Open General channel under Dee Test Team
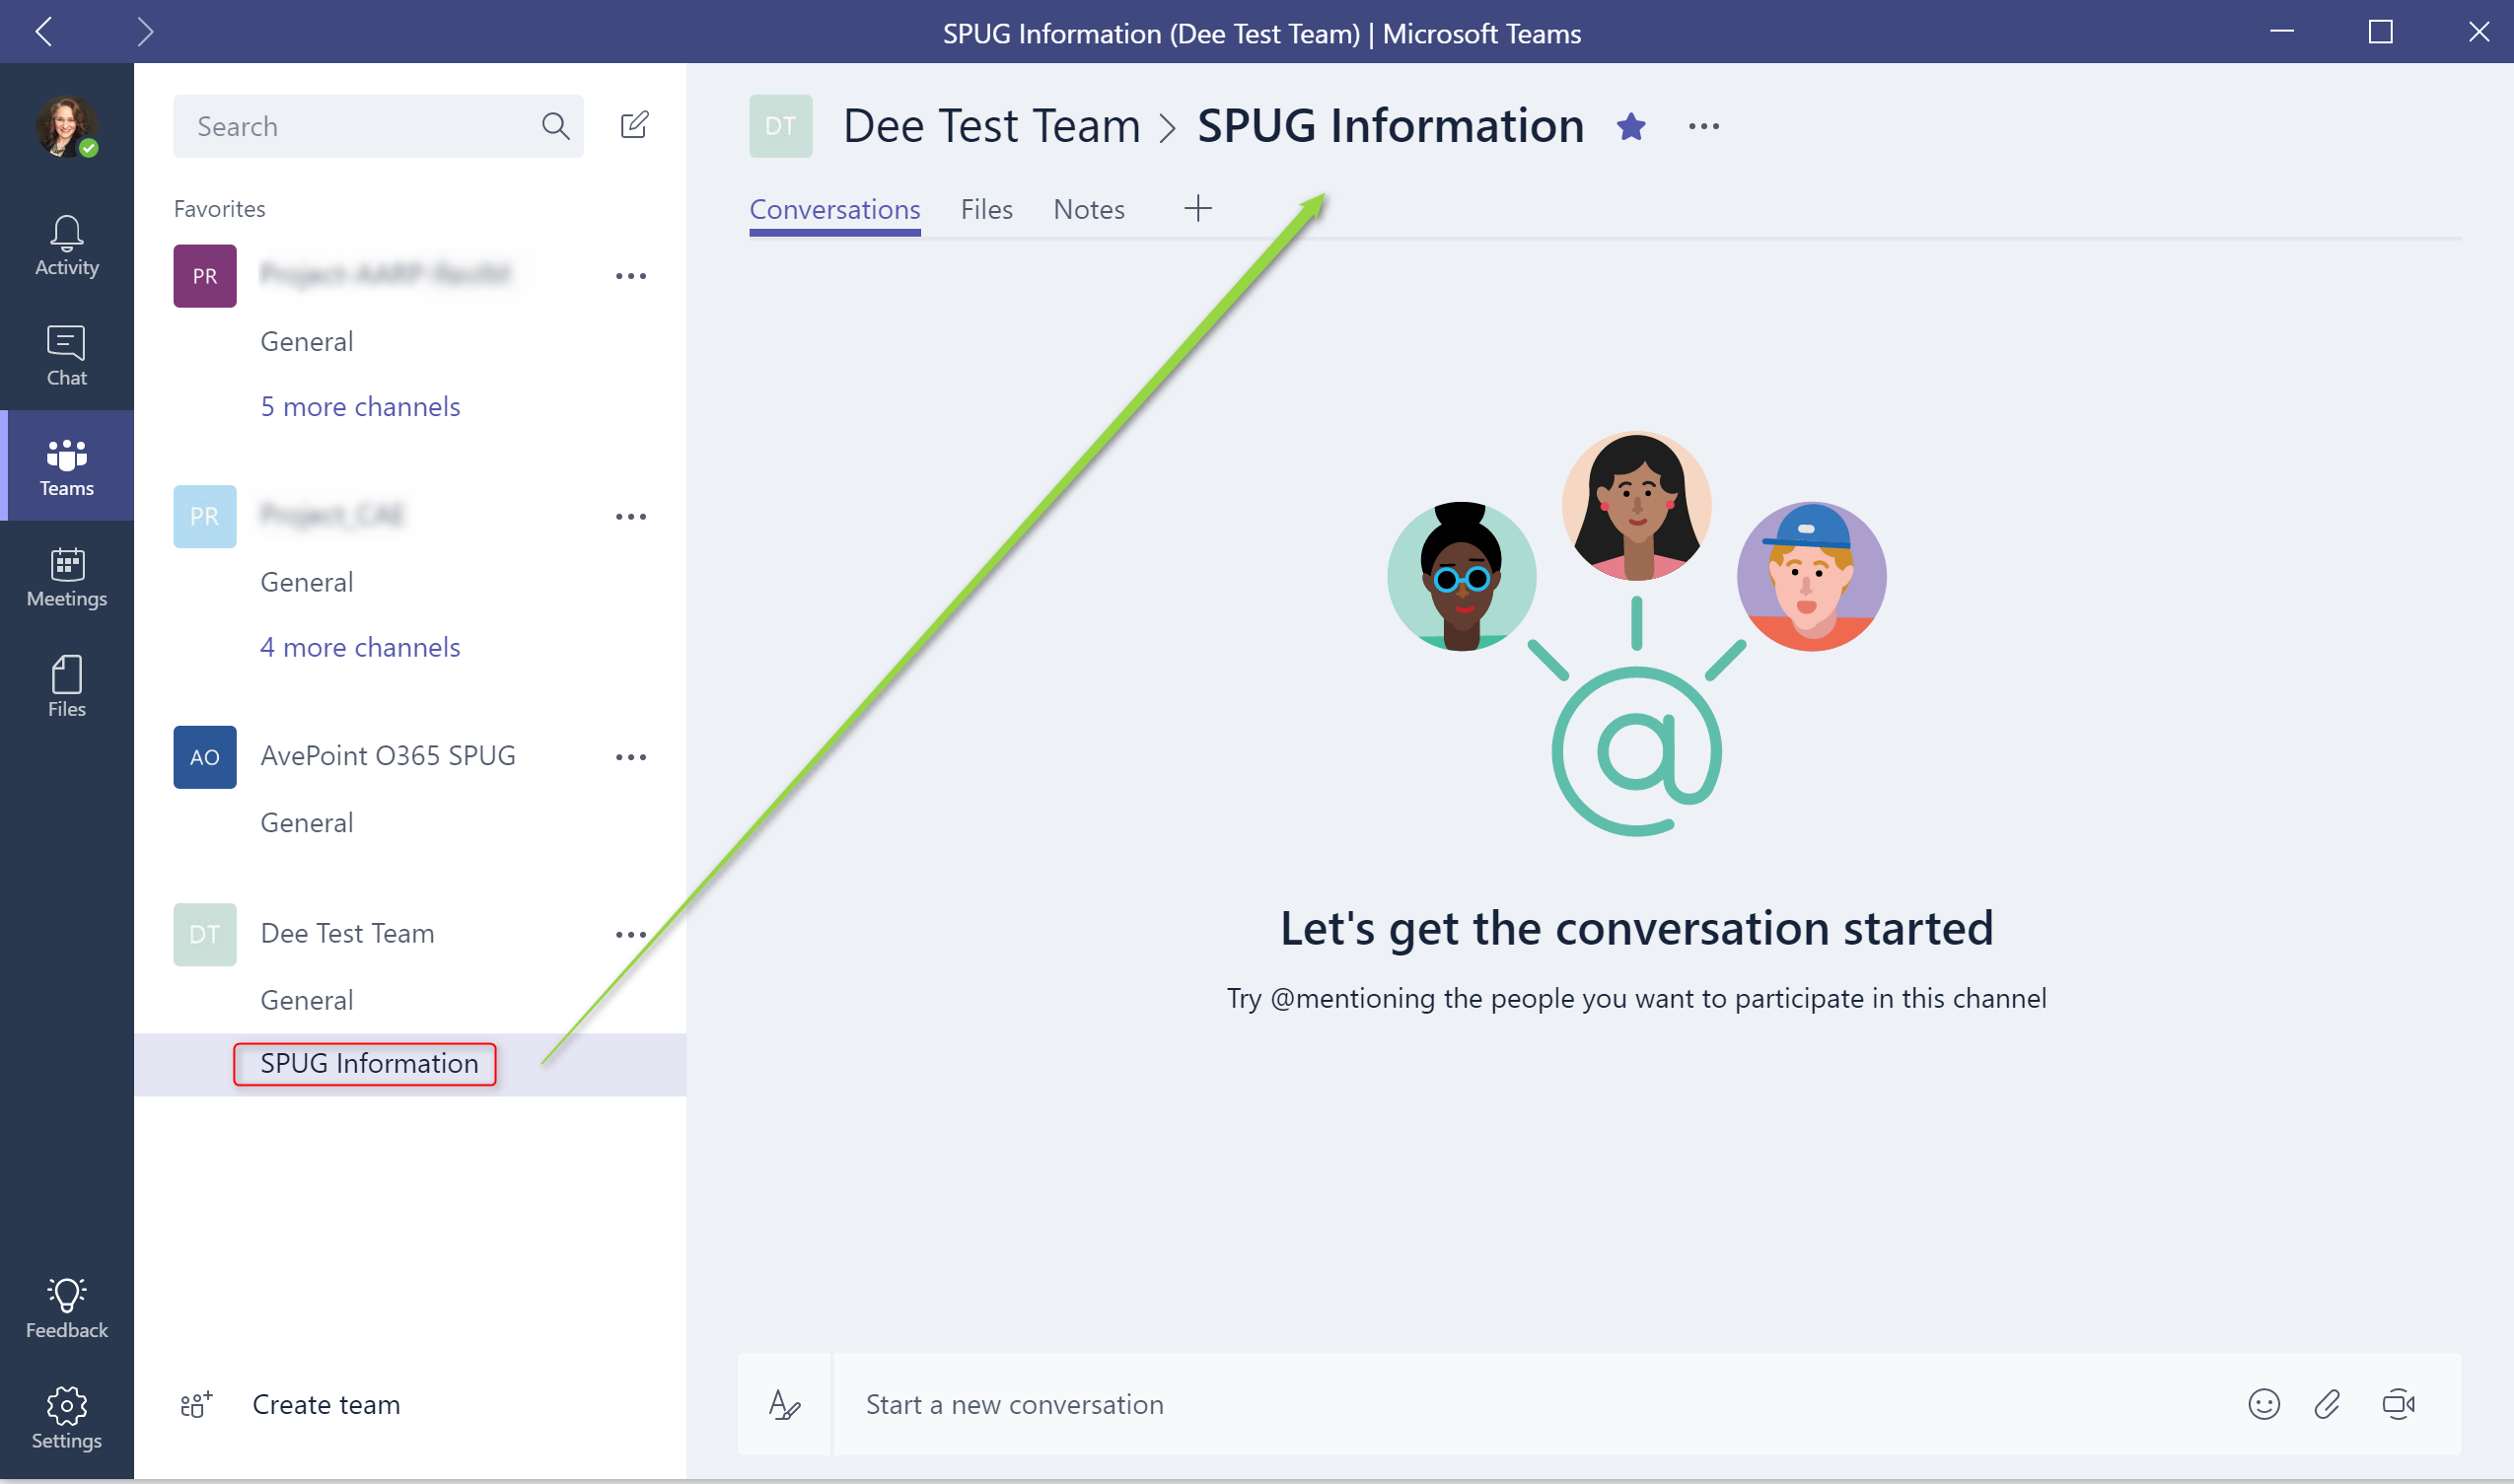 click(307, 1000)
